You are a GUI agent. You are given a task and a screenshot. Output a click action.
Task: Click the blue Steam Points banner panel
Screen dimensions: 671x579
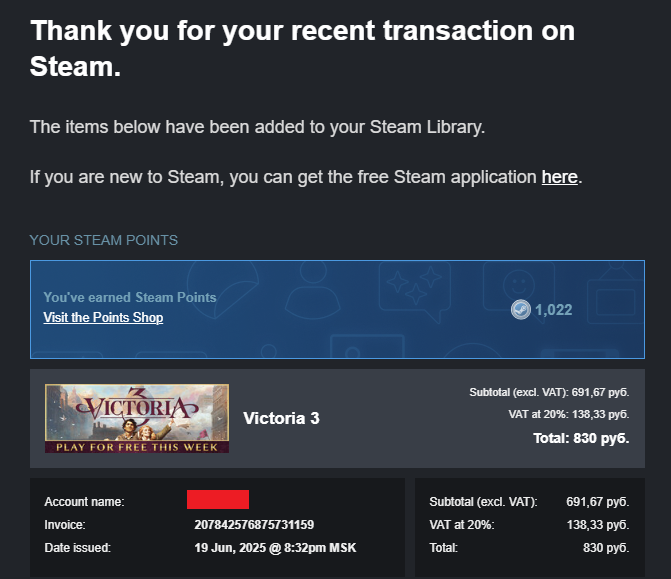337,309
